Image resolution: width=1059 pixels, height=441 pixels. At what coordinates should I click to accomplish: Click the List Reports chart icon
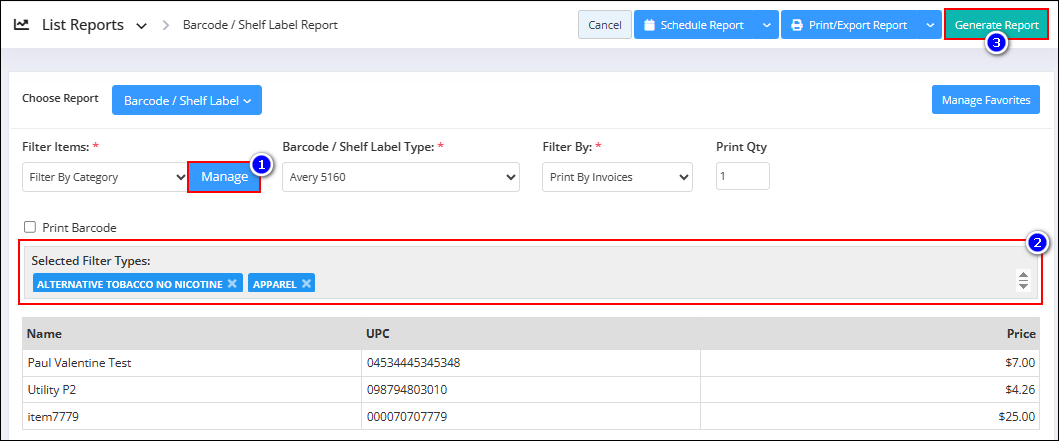(x=22, y=24)
